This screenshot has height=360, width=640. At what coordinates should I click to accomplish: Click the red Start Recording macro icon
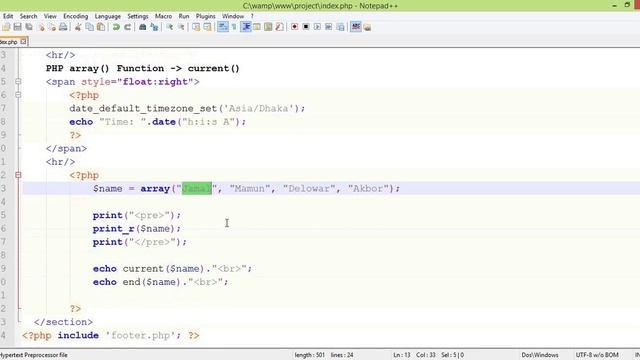294,27
